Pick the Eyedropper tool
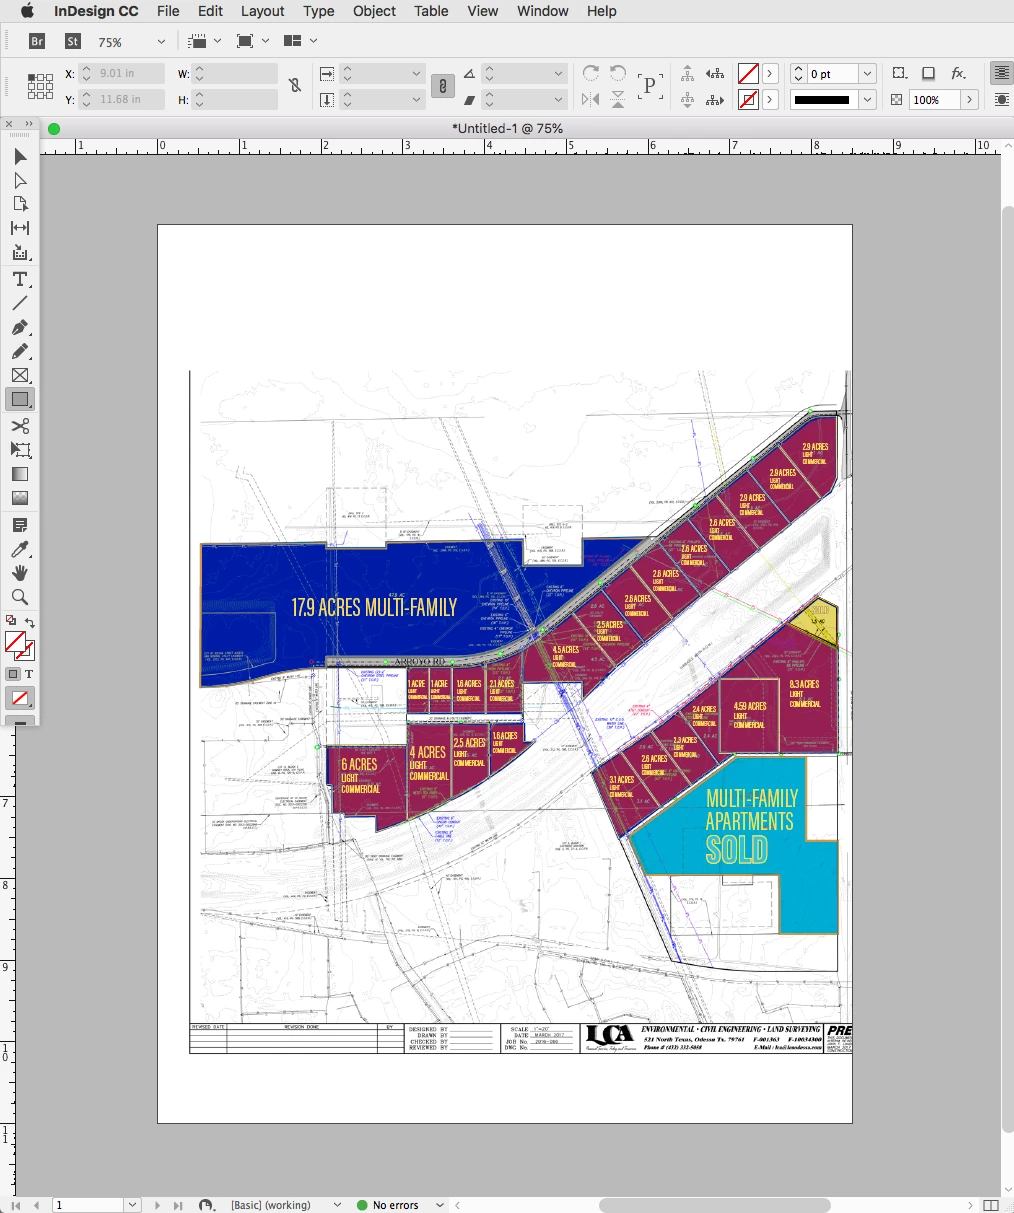 (20, 549)
